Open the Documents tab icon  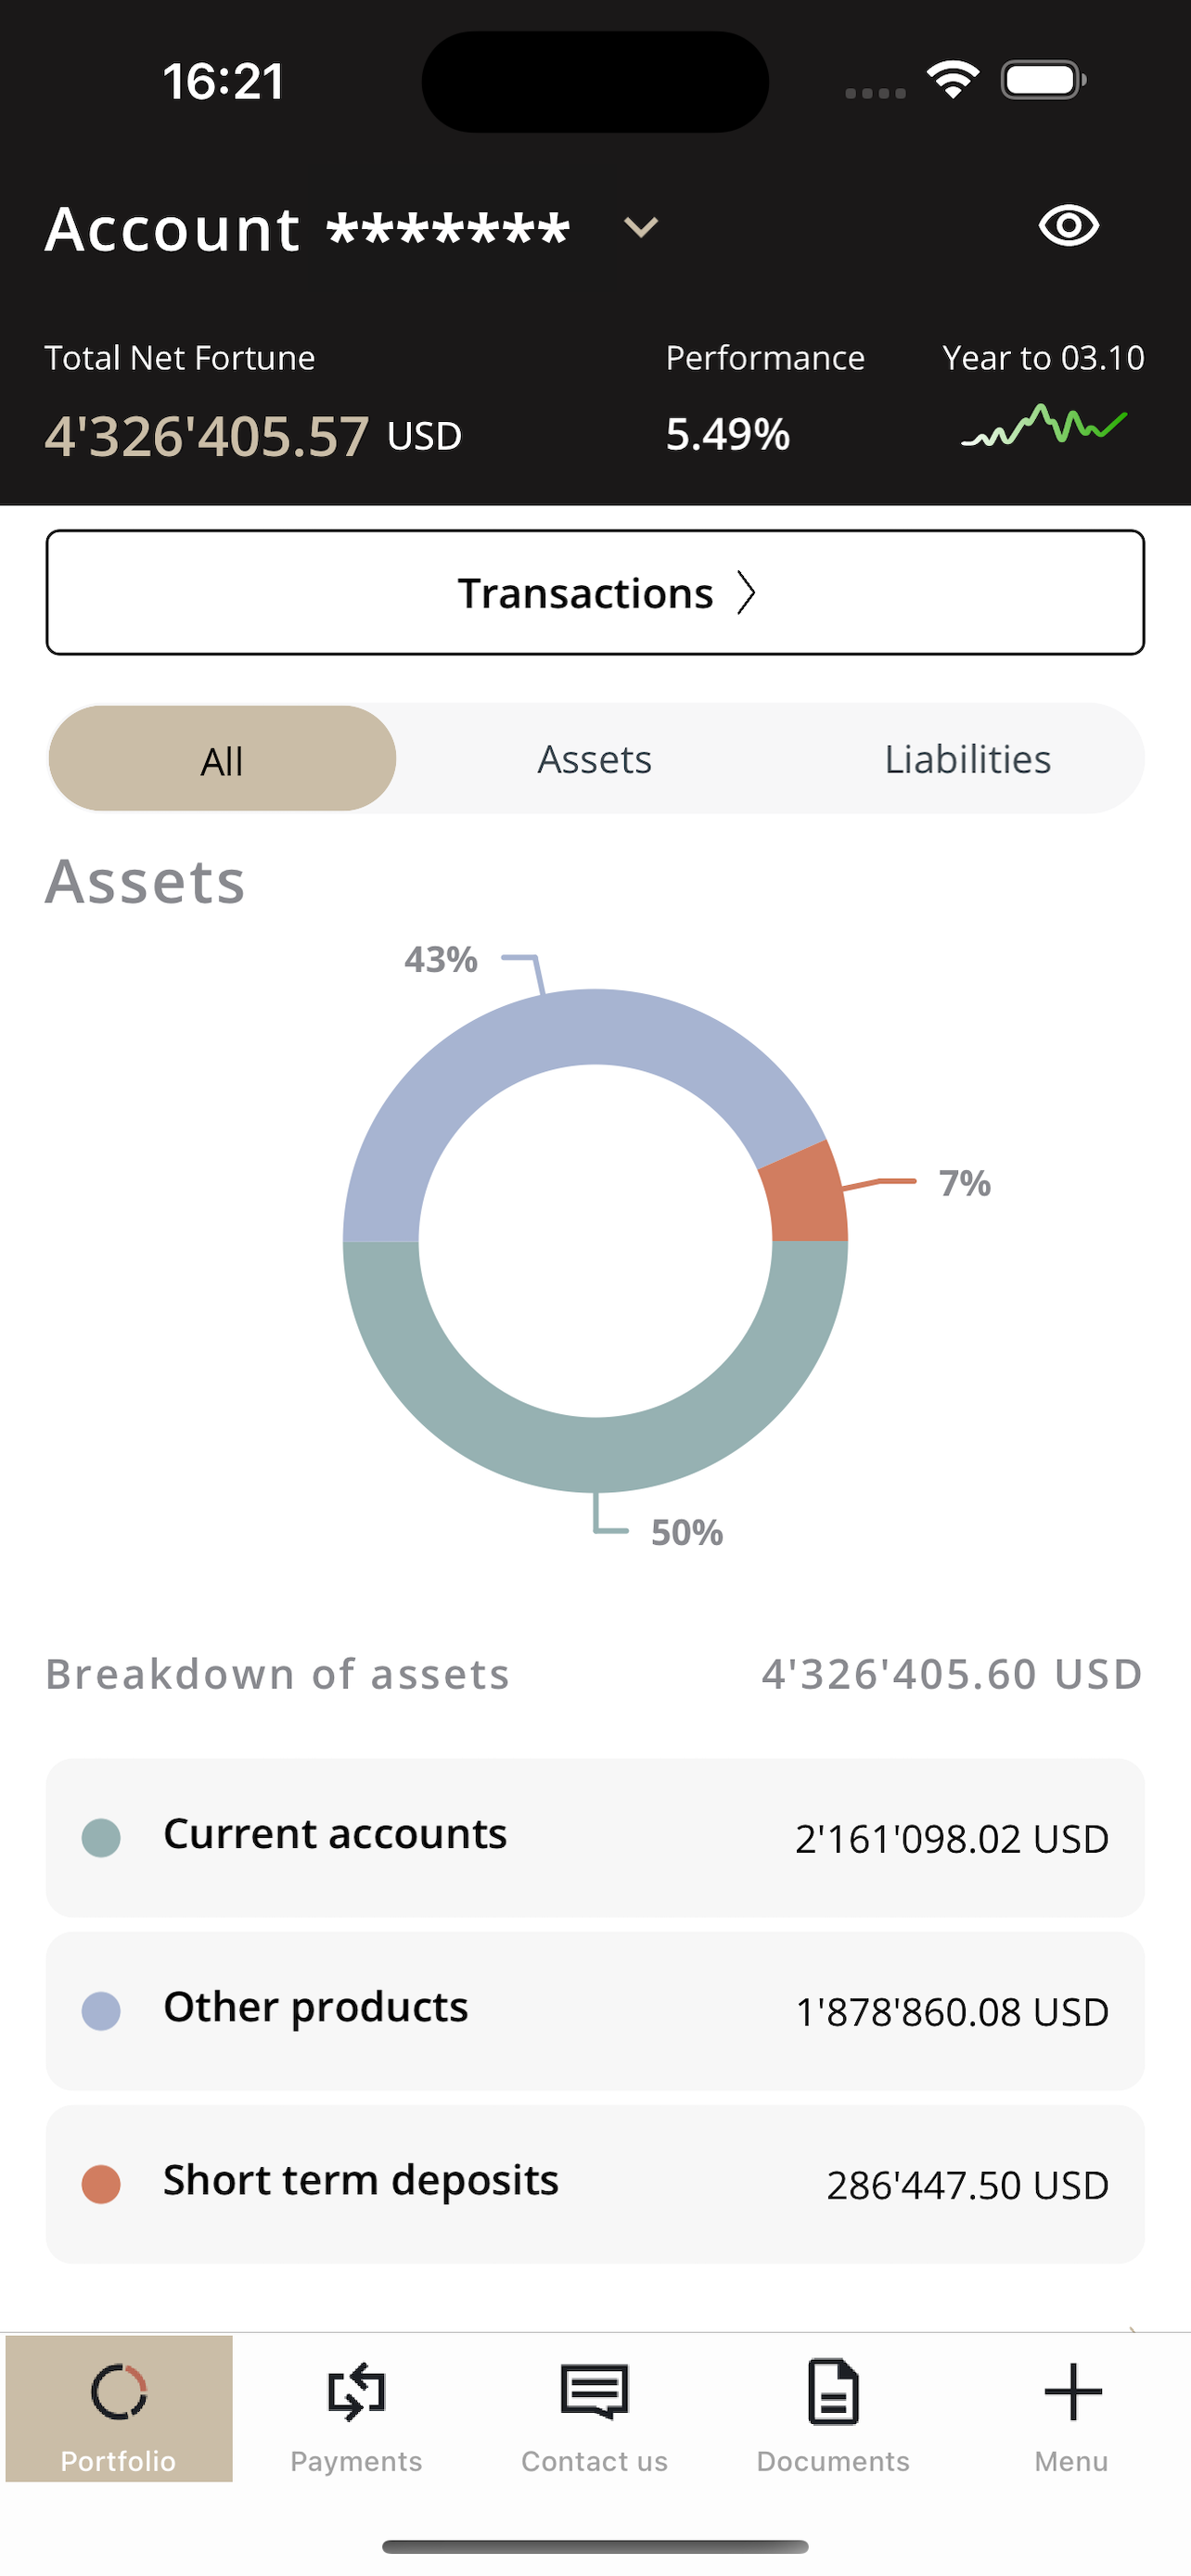tap(833, 2392)
